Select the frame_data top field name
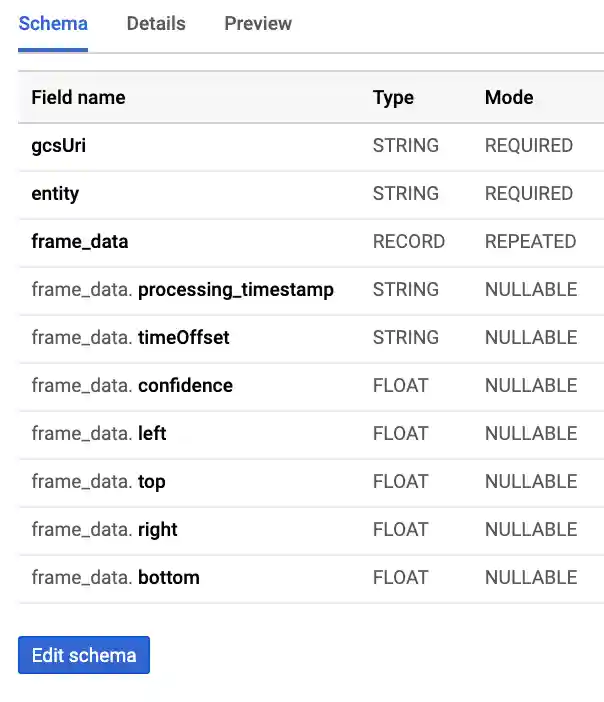The image size is (604, 702). 152,482
